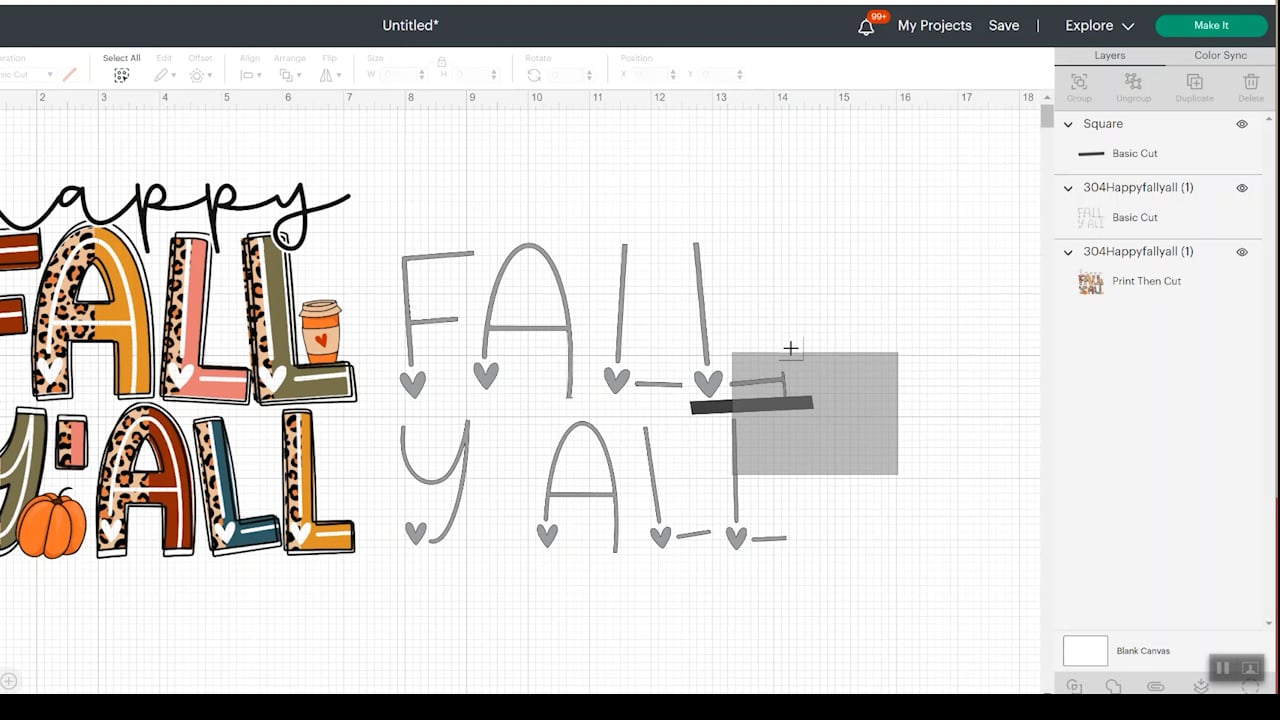The height and width of the screenshot is (720, 1280).
Task: Click the width W size field
Action: [398, 75]
